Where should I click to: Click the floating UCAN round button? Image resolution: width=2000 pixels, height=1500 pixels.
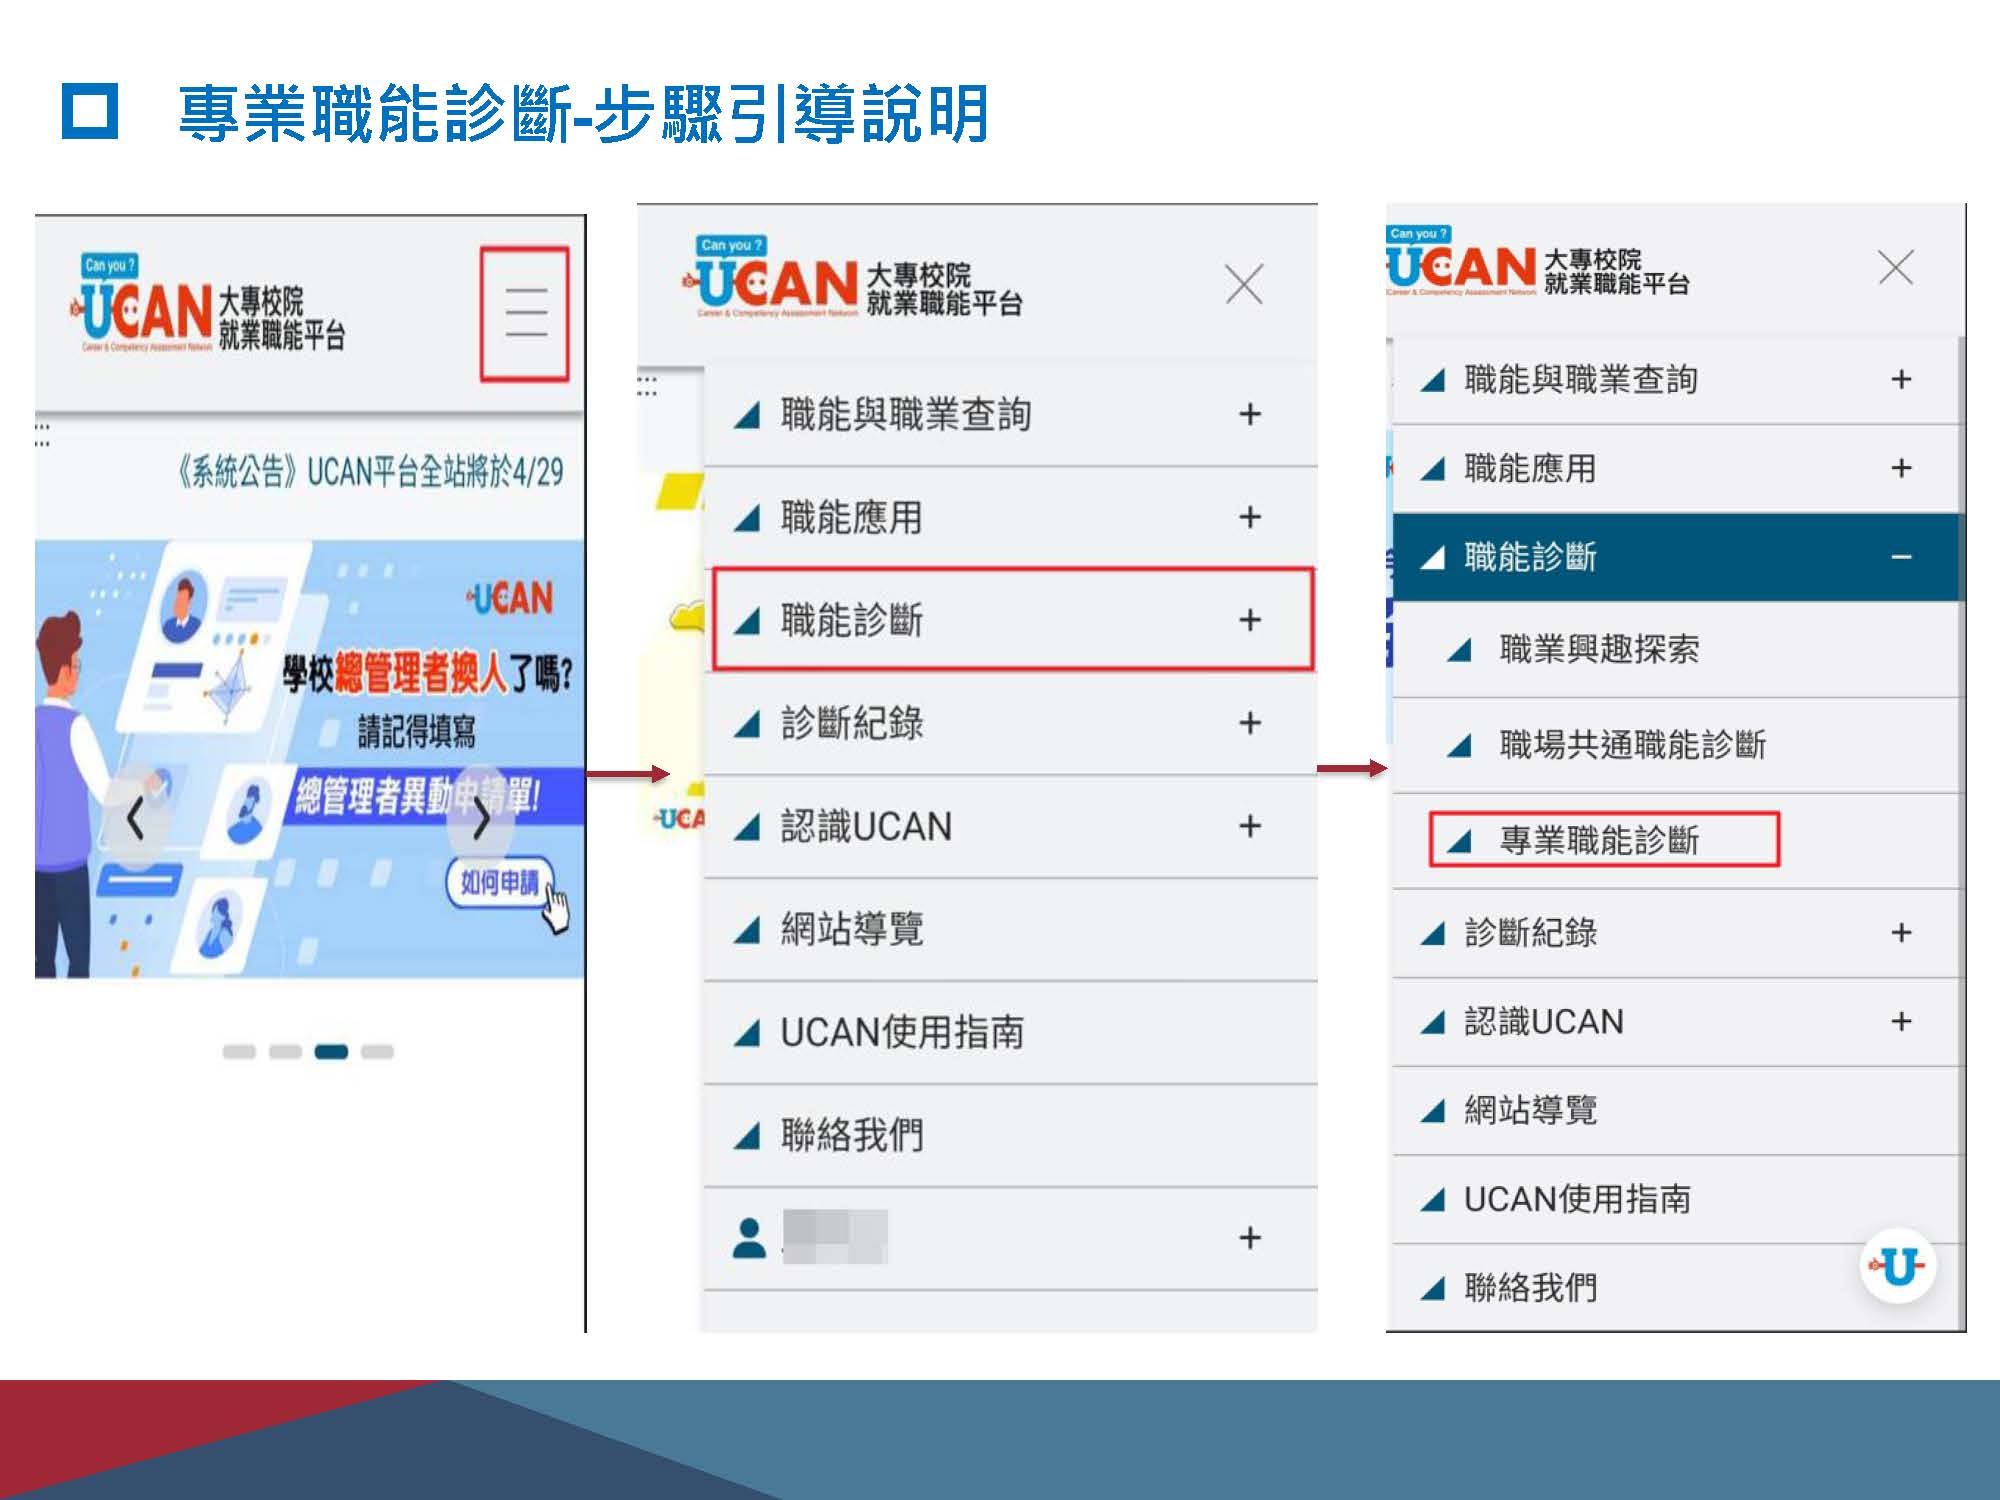(1898, 1267)
